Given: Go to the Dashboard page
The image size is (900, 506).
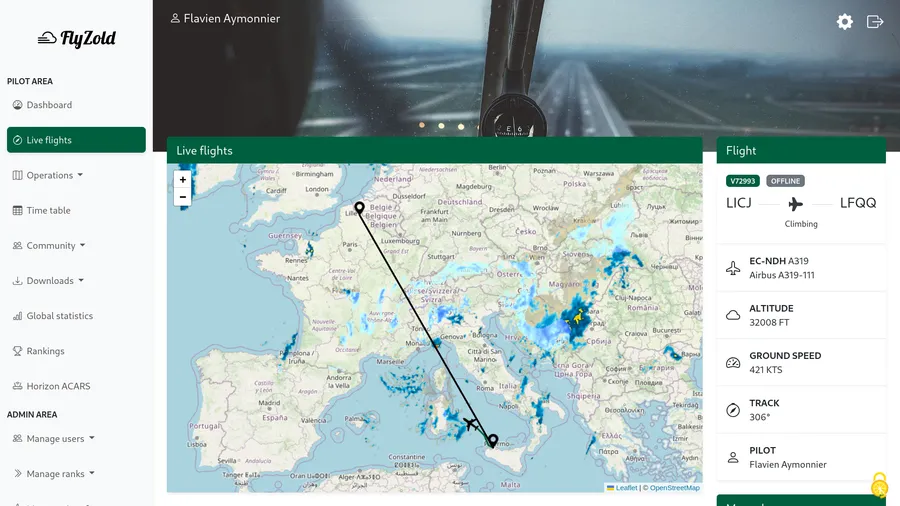Looking at the screenshot, I should 48,105.
